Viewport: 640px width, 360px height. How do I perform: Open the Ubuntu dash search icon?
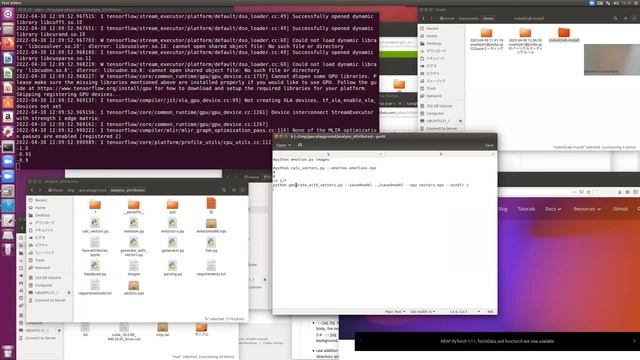8,14
